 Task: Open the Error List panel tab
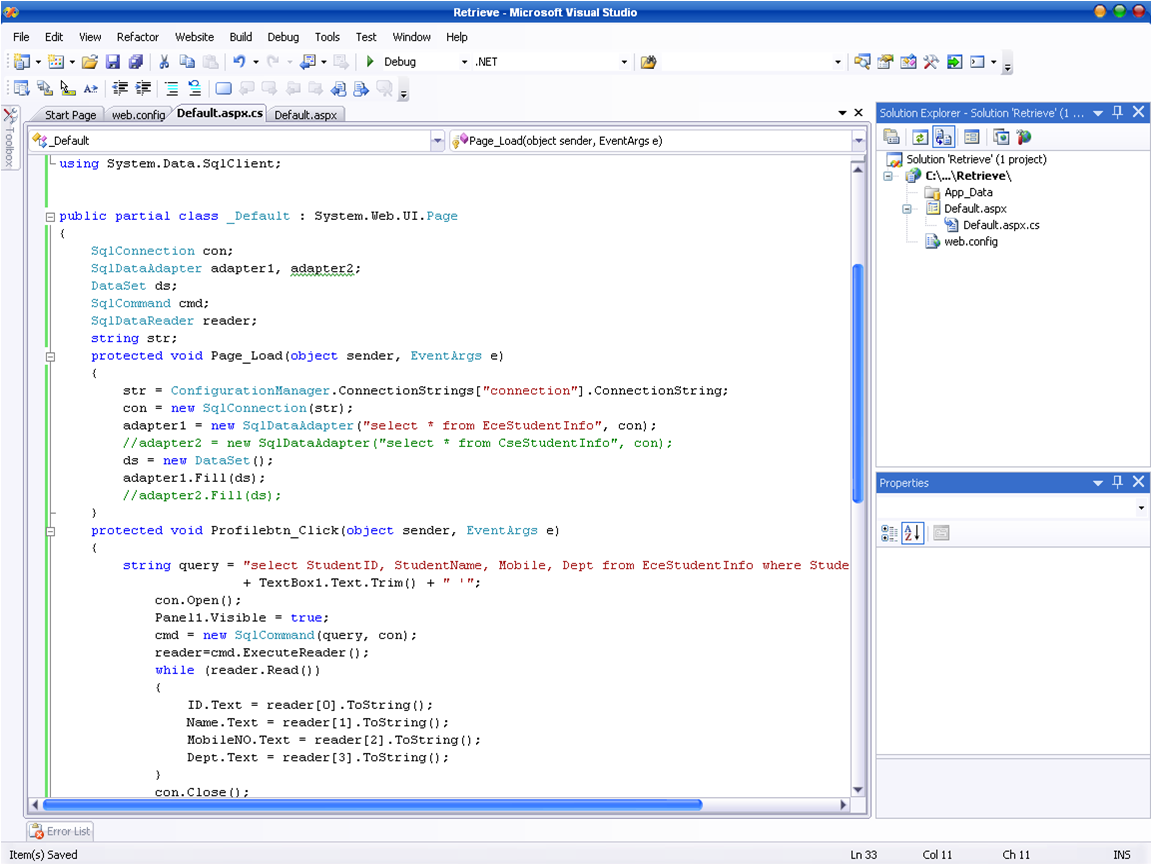coord(60,831)
